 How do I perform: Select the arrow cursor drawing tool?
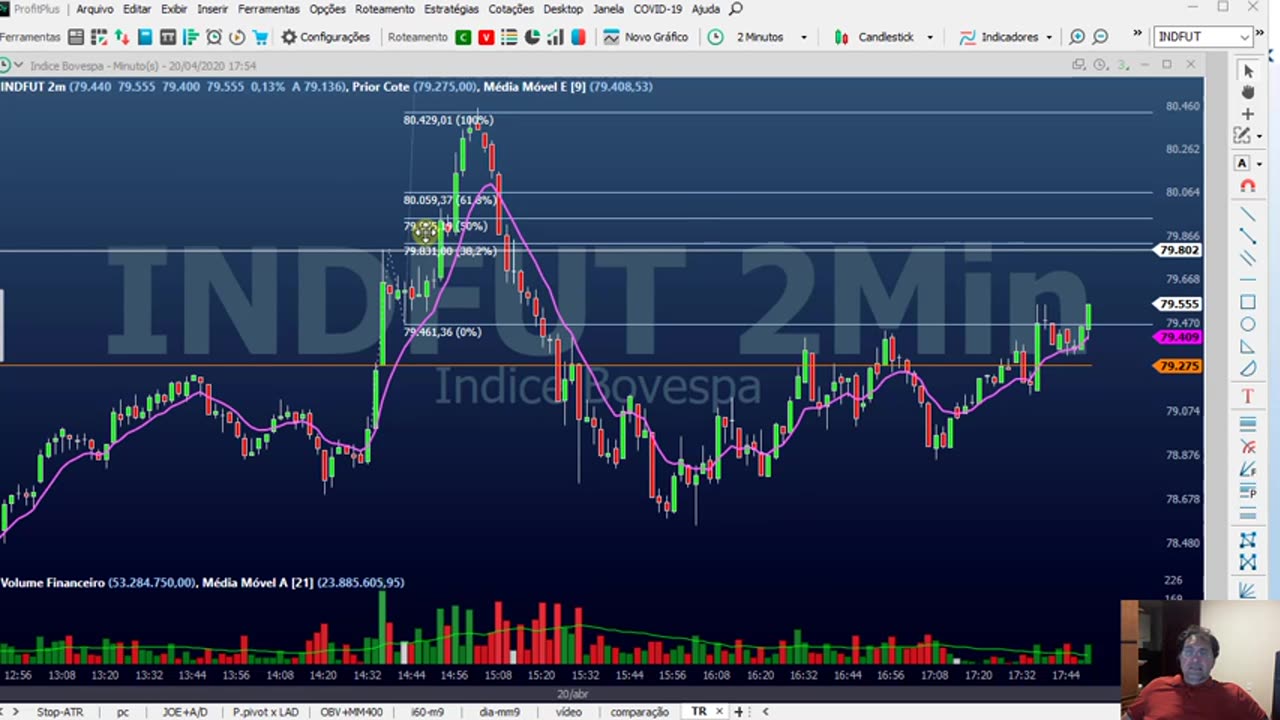coord(1248,71)
